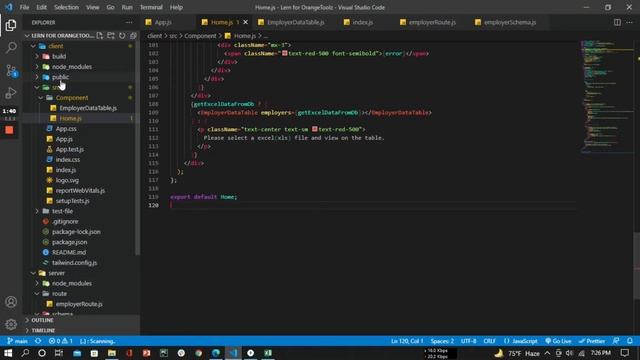Click the New File icon in Explorer

(100, 36)
